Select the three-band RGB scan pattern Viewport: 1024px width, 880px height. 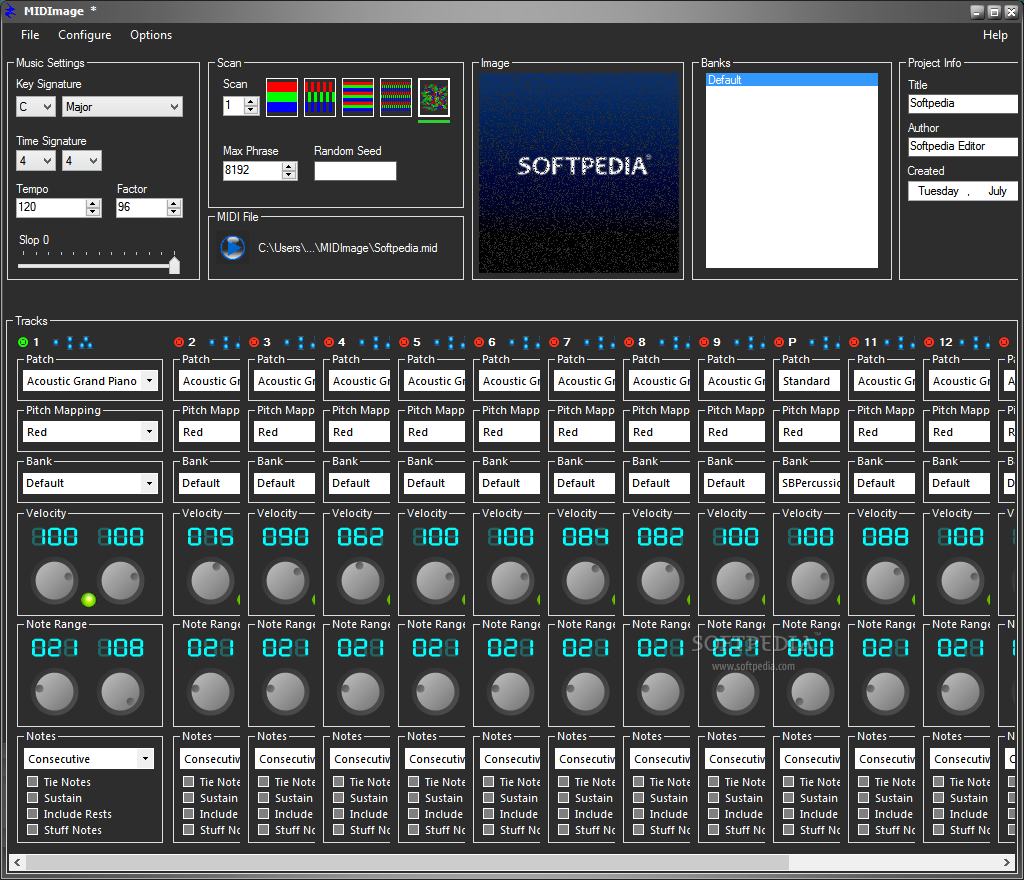pyautogui.click(x=281, y=97)
